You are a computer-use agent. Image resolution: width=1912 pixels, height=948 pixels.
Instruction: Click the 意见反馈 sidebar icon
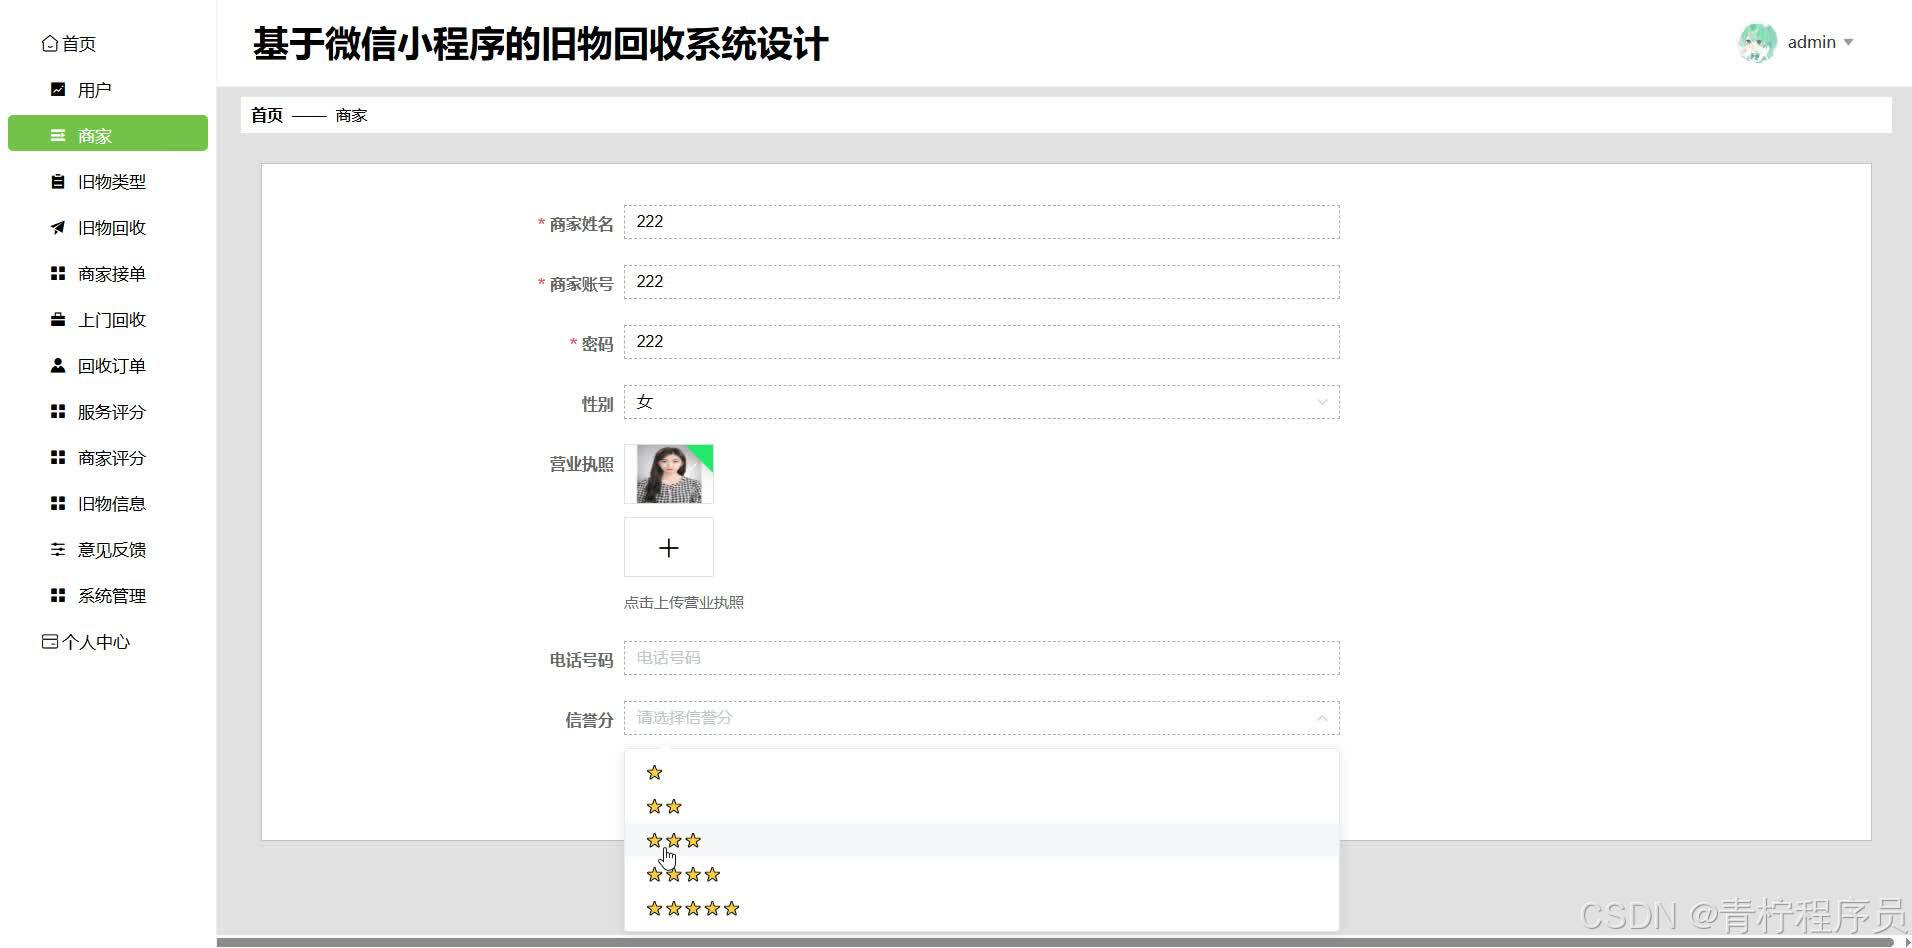pos(57,549)
